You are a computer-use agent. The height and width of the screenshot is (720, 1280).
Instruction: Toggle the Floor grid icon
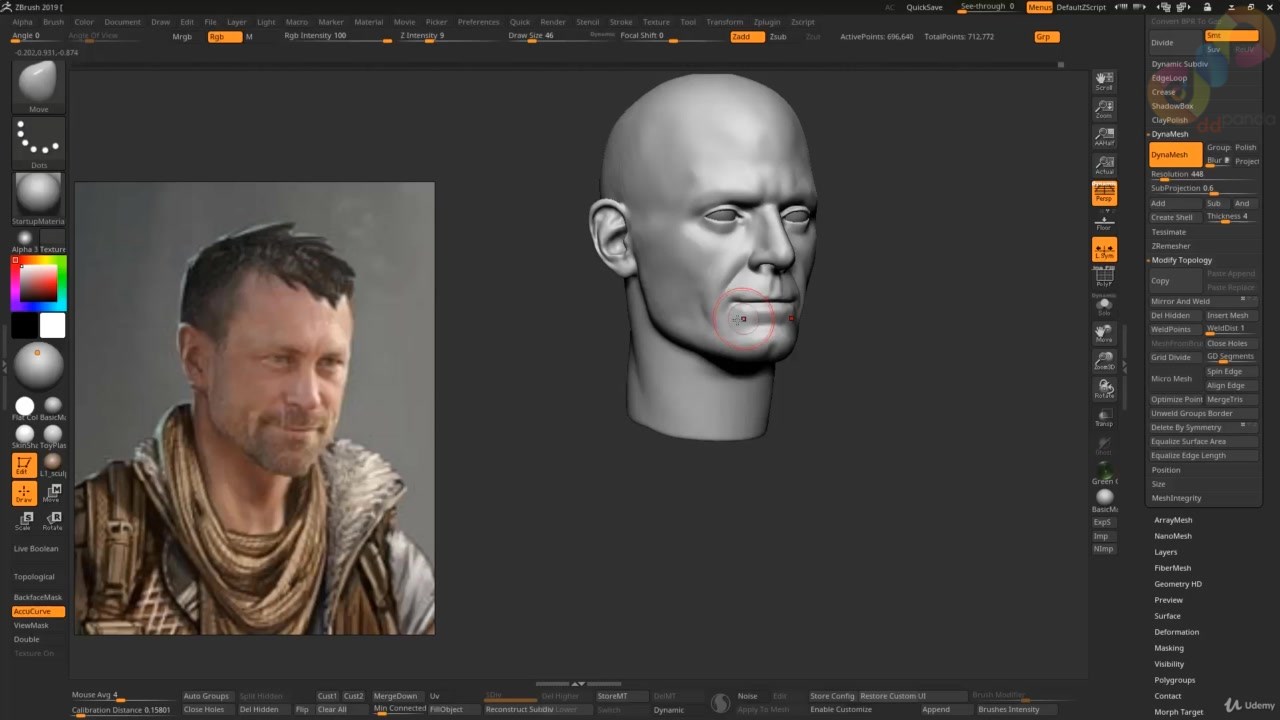tap(1104, 222)
